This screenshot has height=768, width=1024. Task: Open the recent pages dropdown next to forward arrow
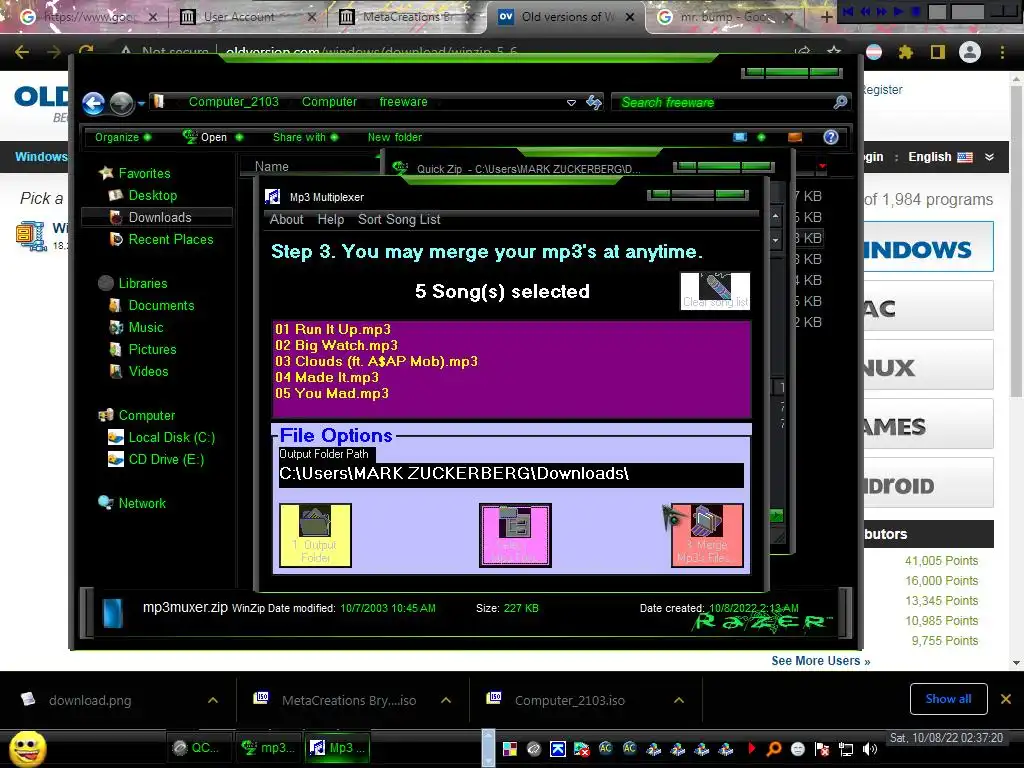tap(141, 103)
